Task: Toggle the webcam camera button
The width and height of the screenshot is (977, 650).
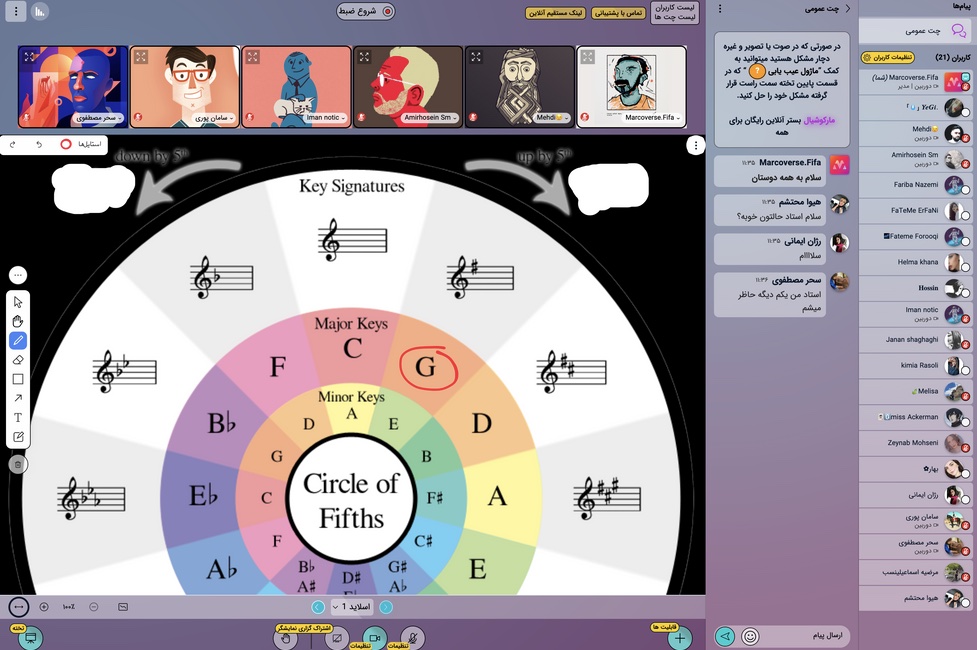Action: point(374,637)
